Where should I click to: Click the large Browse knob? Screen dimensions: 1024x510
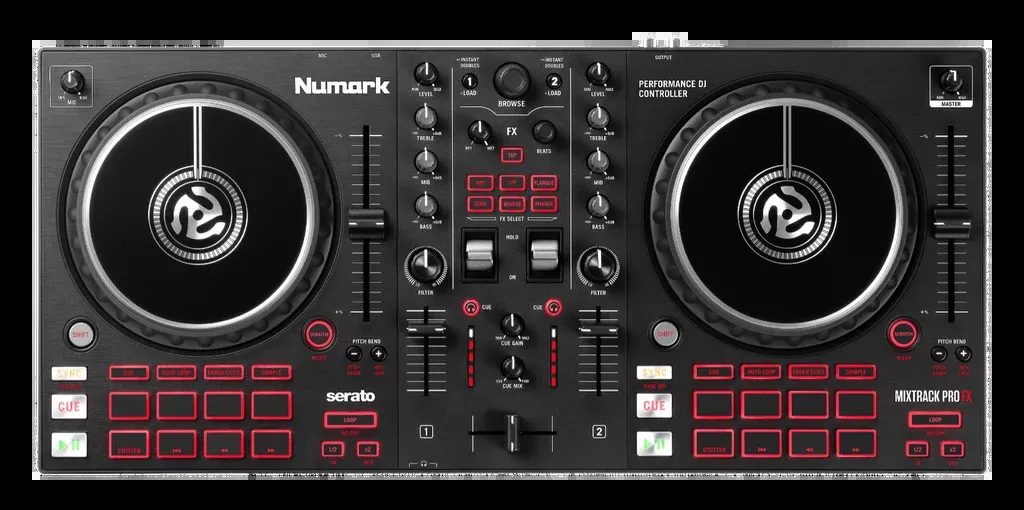coord(512,81)
